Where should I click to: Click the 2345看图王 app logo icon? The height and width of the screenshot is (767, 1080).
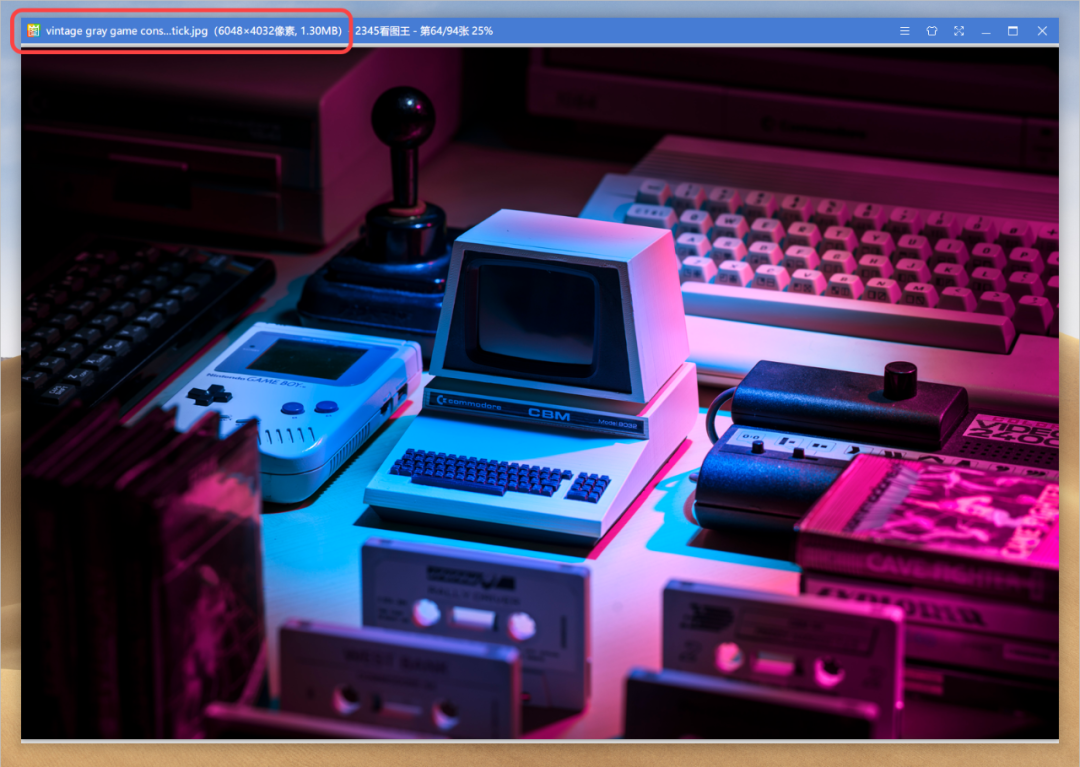[x=33, y=30]
